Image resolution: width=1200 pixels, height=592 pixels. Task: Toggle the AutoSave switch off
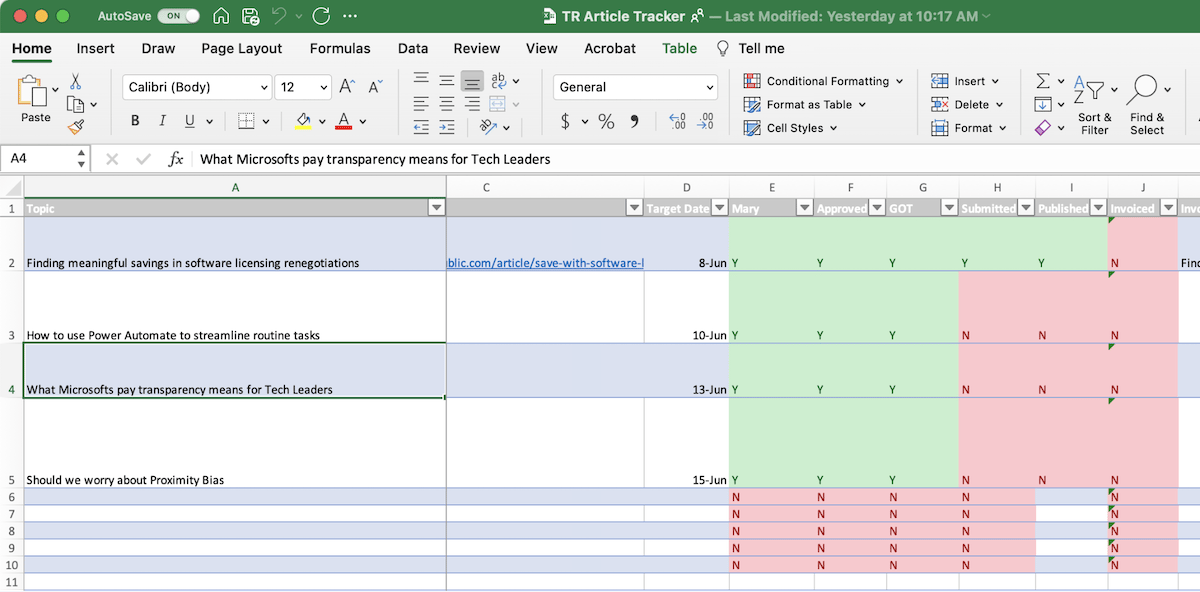[x=178, y=16]
